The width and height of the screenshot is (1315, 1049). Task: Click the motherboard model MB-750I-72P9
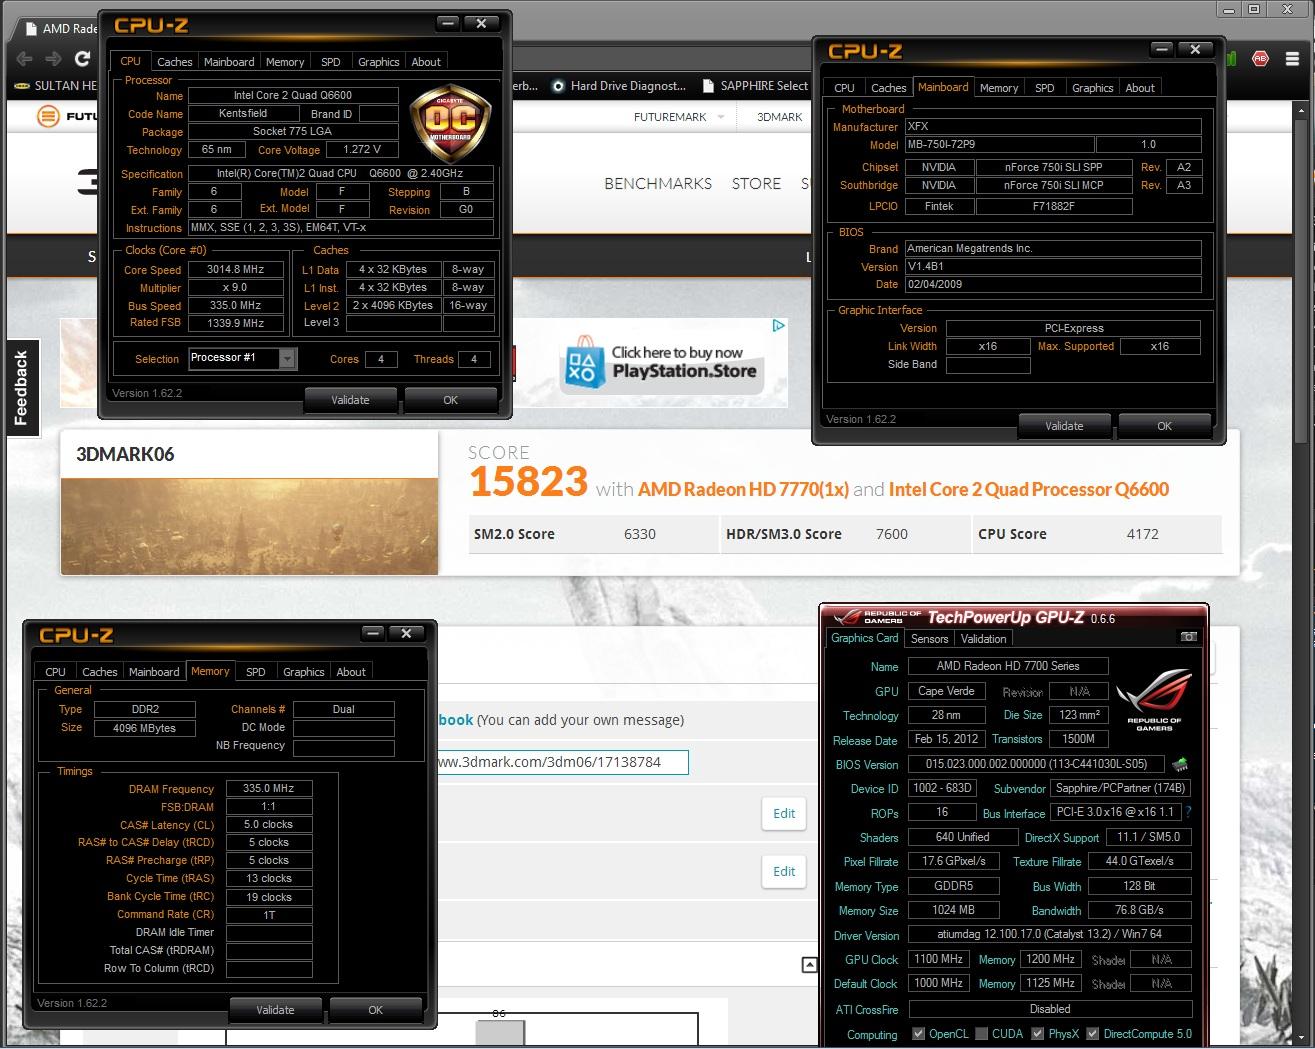tap(998, 145)
